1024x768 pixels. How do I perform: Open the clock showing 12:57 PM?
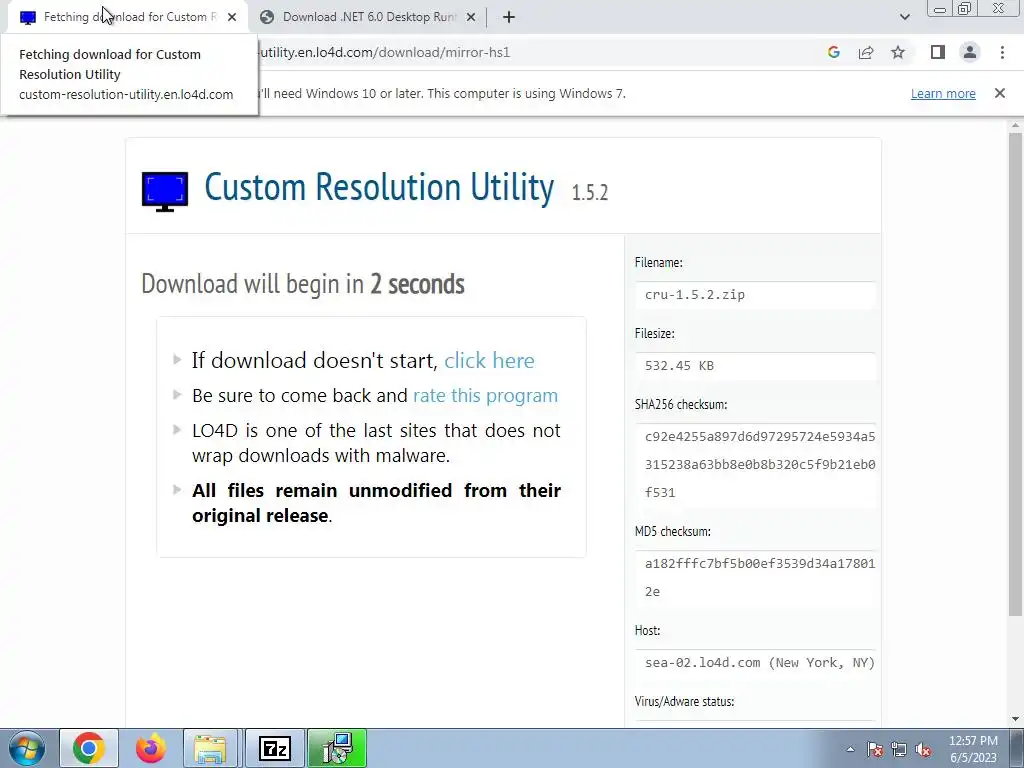(x=973, y=748)
